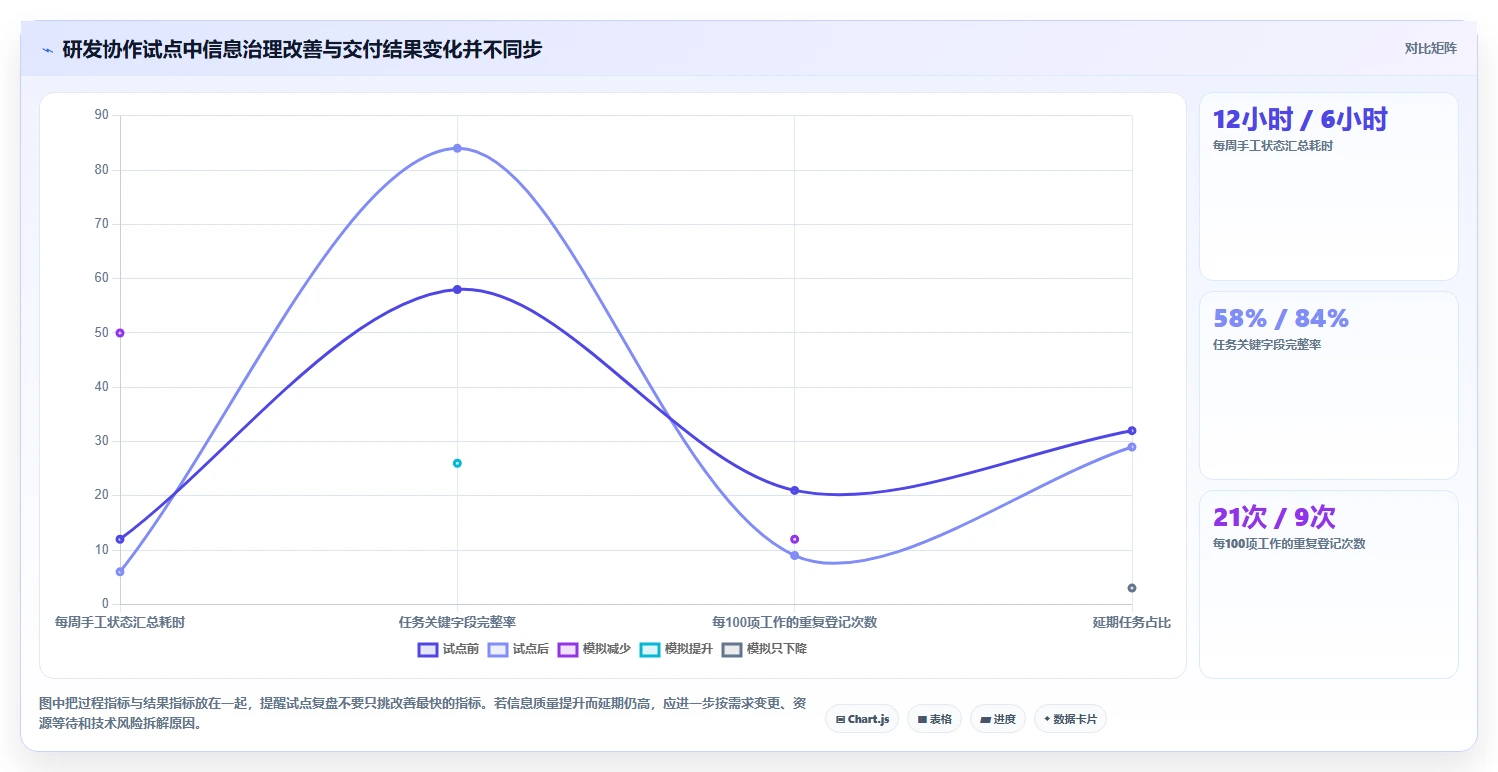Screen dimensions: 1498x772
Task: Click the 试点后 data point at 84
Action: pyautogui.click(x=457, y=148)
